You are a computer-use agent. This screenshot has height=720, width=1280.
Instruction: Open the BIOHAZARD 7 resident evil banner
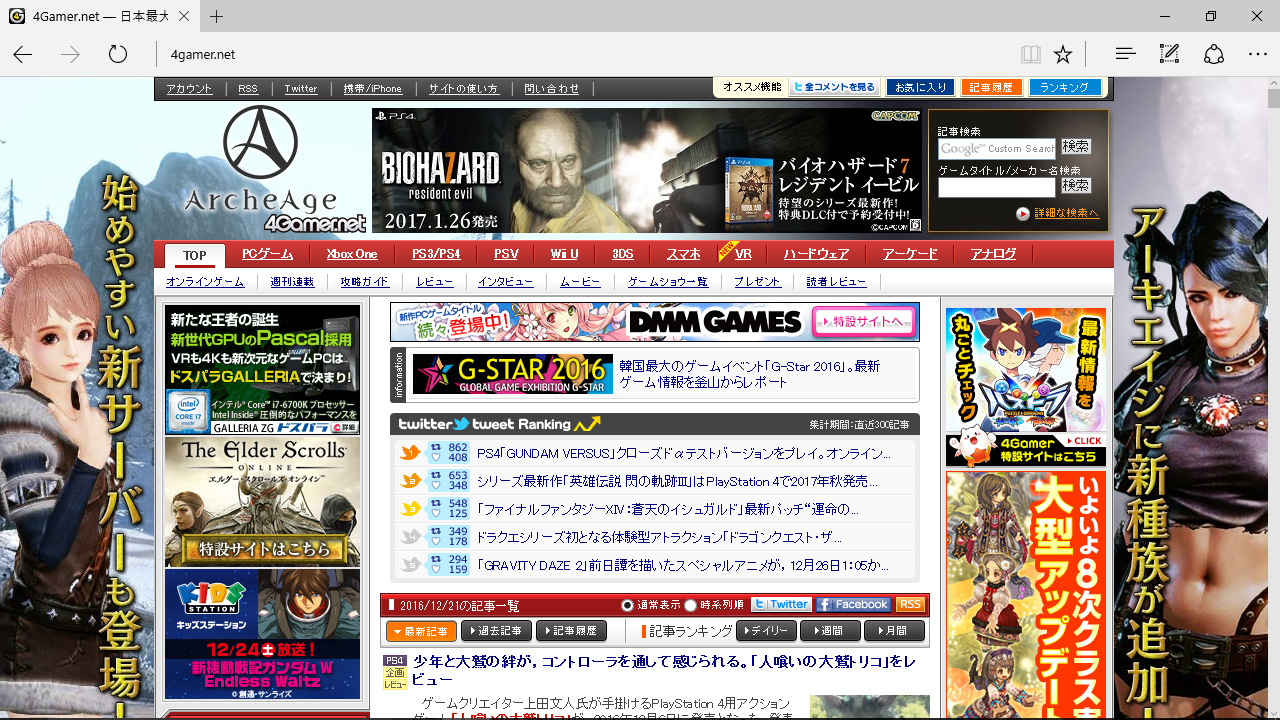(x=647, y=170)
